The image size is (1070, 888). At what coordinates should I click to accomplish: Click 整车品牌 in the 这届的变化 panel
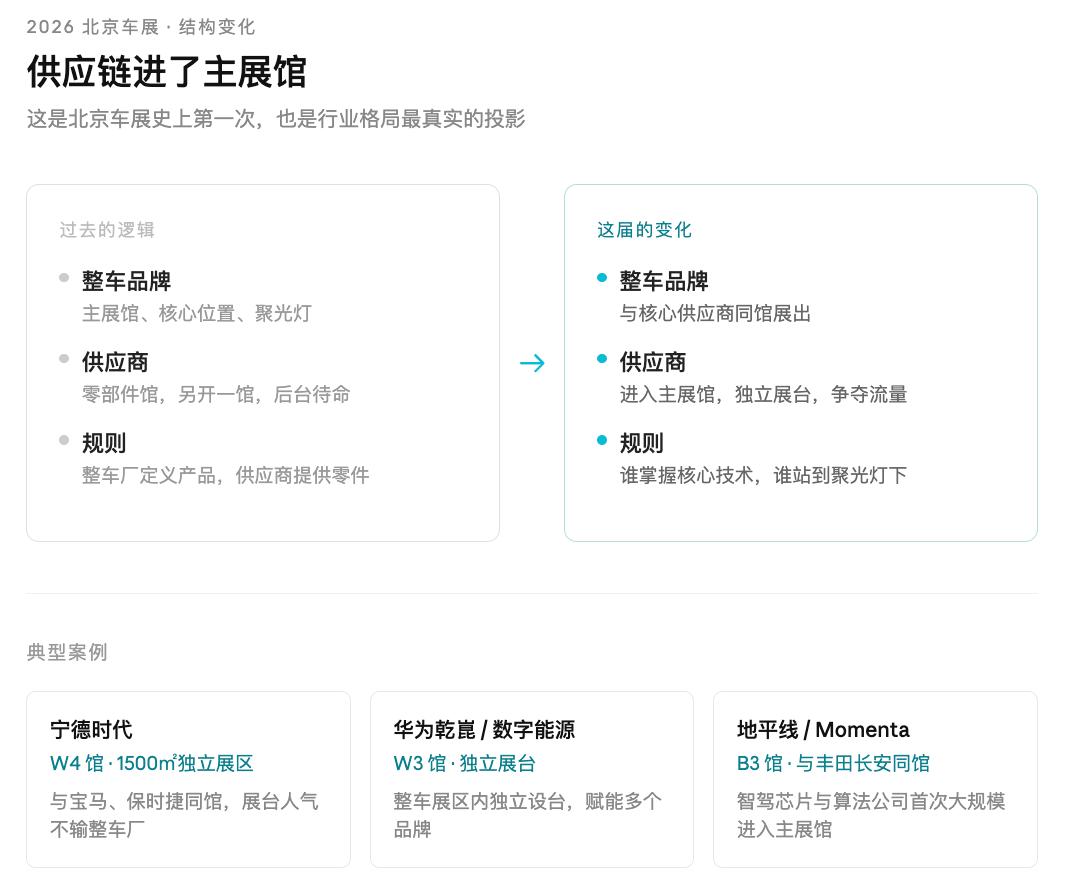664,281
